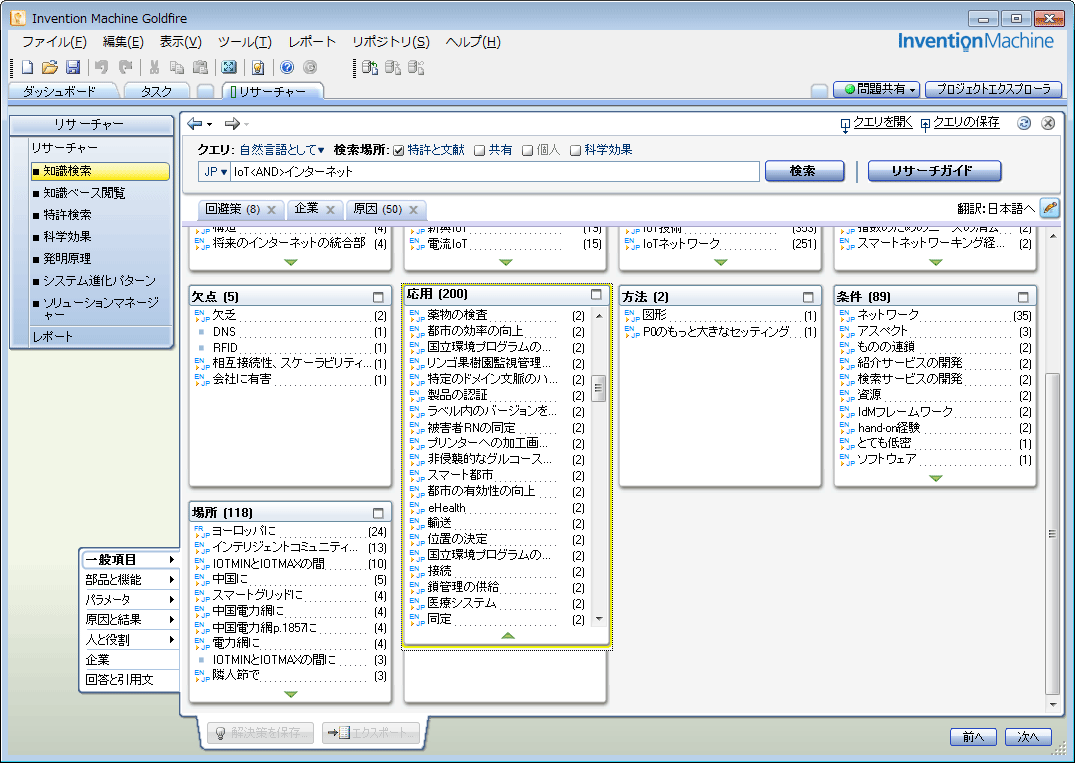Viewport: 1075px width, 763px height.
Task: Maximize the 条件 (89) panel
Action: (1024, 297)
